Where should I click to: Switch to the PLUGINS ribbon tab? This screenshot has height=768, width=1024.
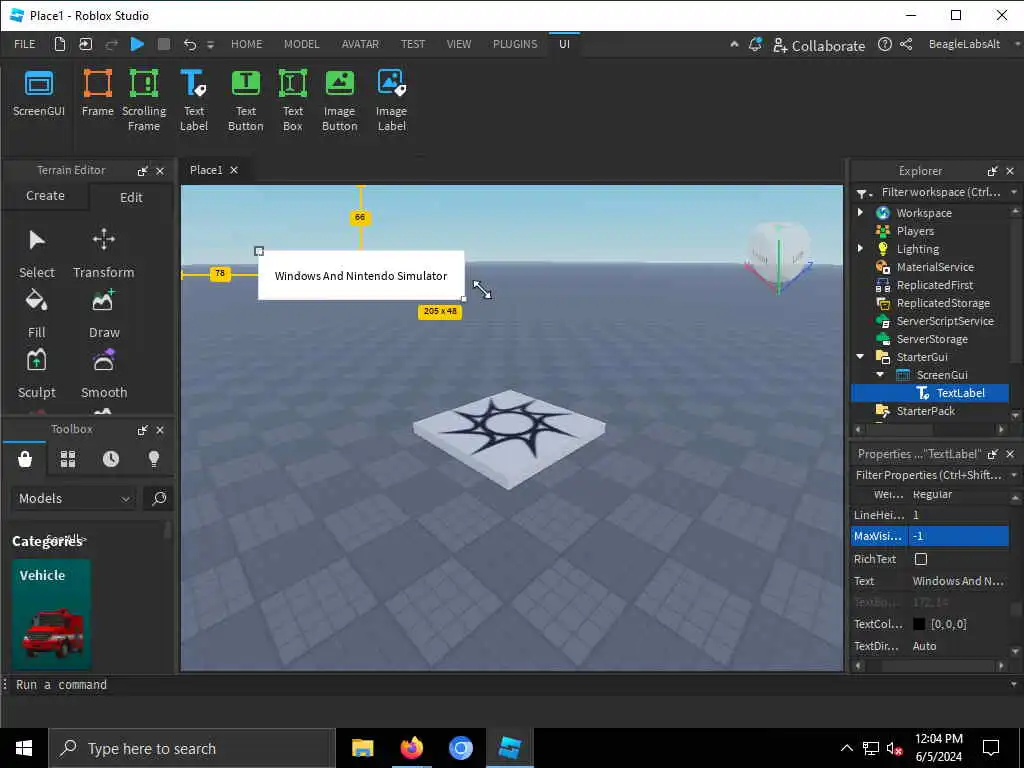pos(515,44)
